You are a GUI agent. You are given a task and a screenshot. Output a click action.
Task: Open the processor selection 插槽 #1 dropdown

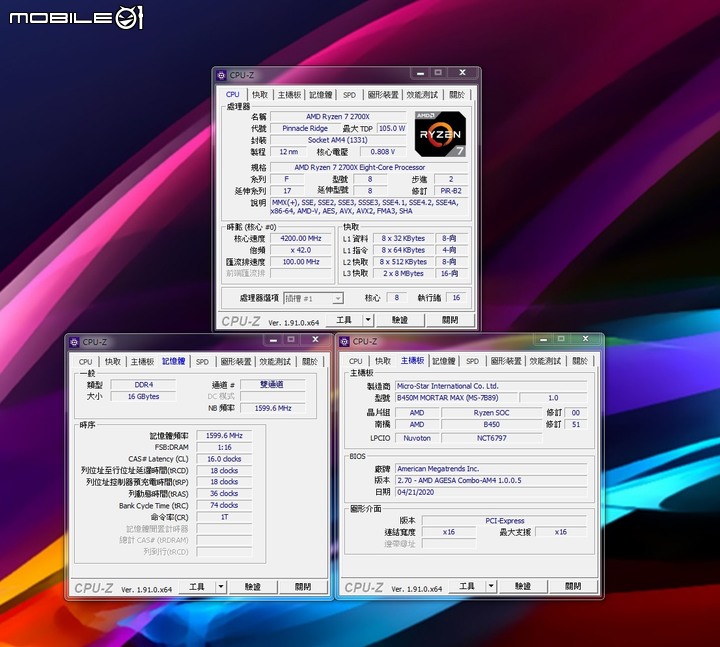pyautogui.click(x=314, y=298)
